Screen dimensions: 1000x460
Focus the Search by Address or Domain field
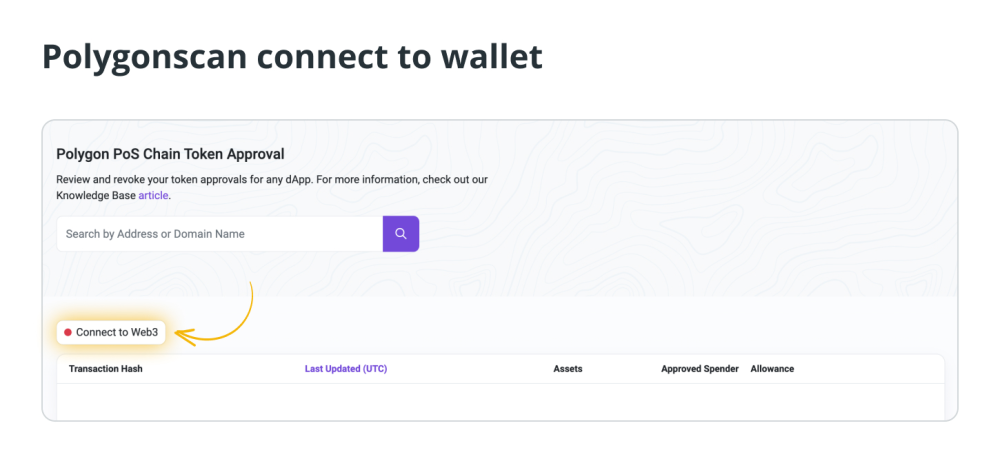tap(219, 234)
